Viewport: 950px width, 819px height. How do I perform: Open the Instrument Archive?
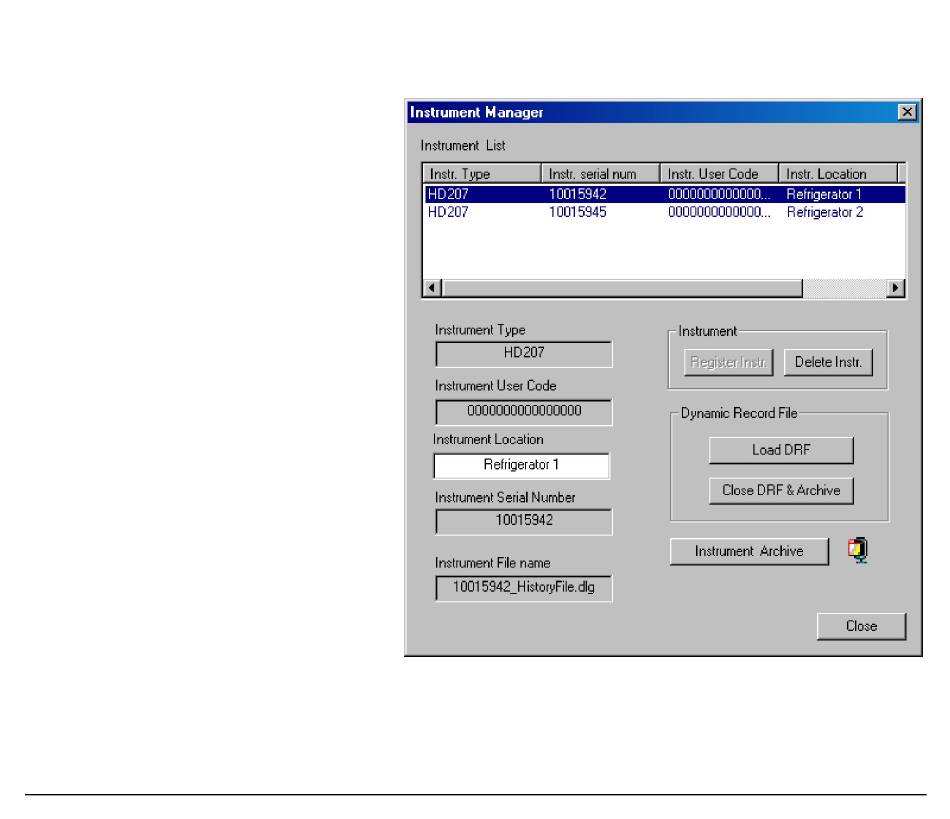coord(749,551)
